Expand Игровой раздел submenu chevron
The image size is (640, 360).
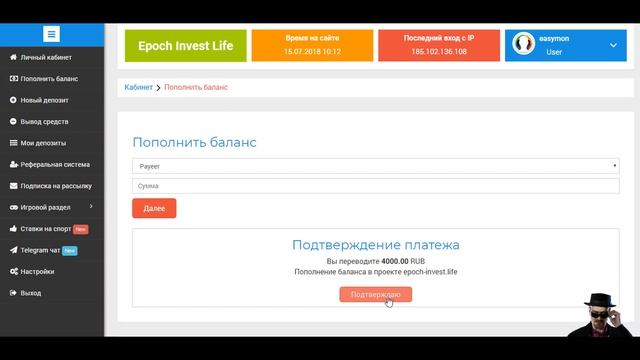91,207
